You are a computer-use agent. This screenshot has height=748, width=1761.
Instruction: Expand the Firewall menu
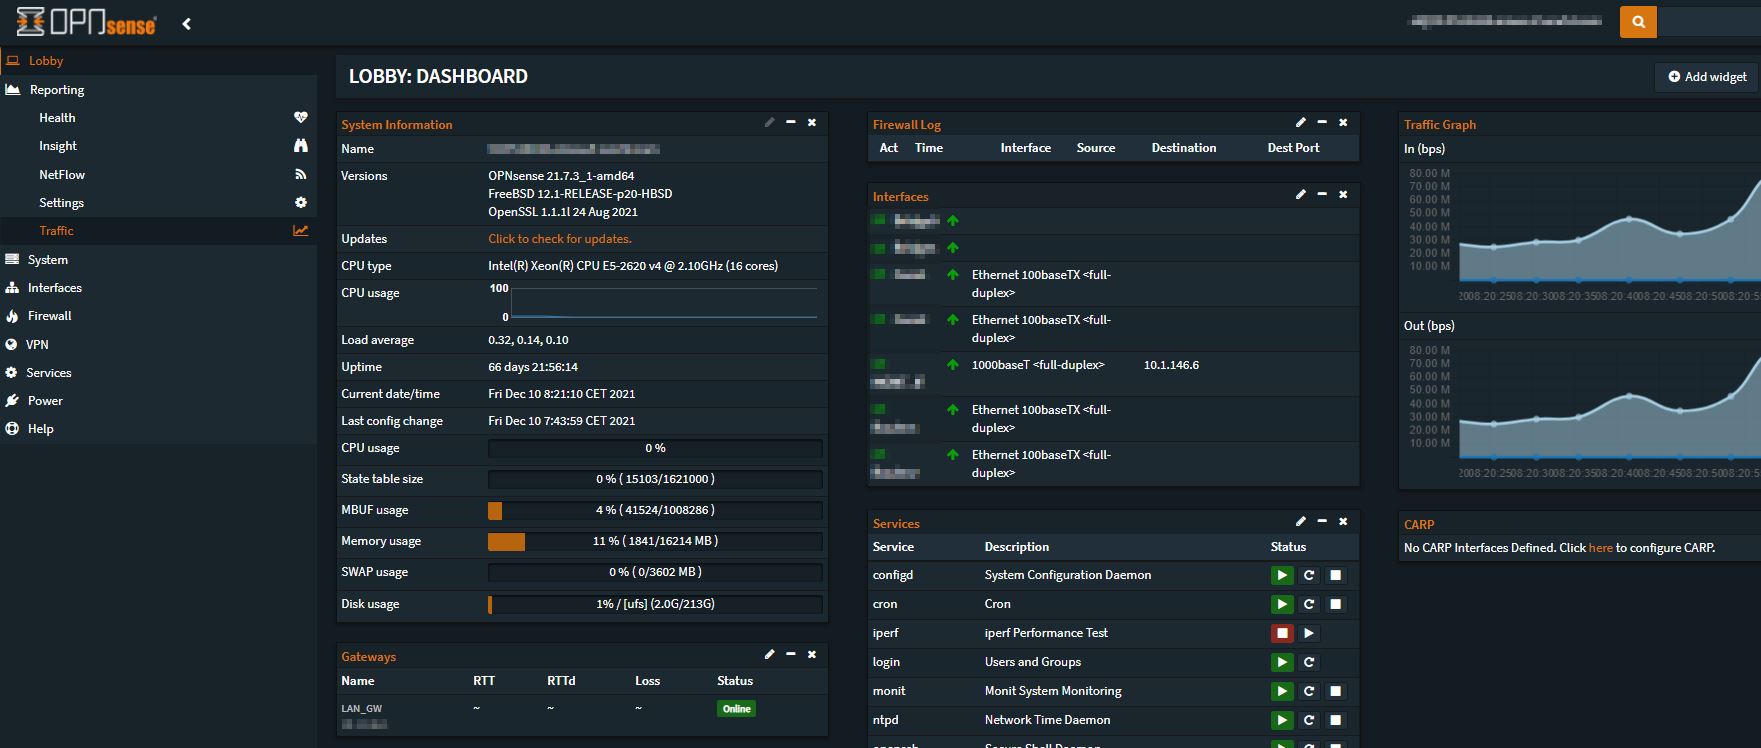pos(158,315)
